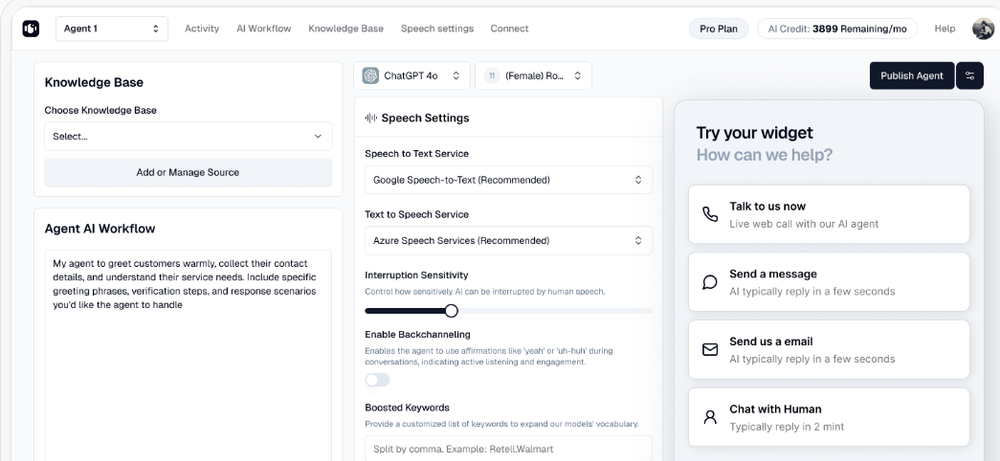Image resolution: width=1000 pixels, height=461 pixels.
Task: Toggle the Enable Backchanneling switch
Action: 377,380
